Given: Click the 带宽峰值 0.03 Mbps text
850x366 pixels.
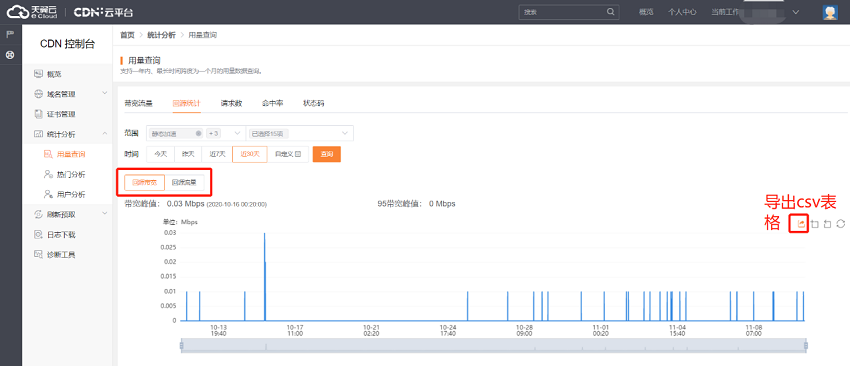Looking at the screenshot, I should click(x=196, y=204).
